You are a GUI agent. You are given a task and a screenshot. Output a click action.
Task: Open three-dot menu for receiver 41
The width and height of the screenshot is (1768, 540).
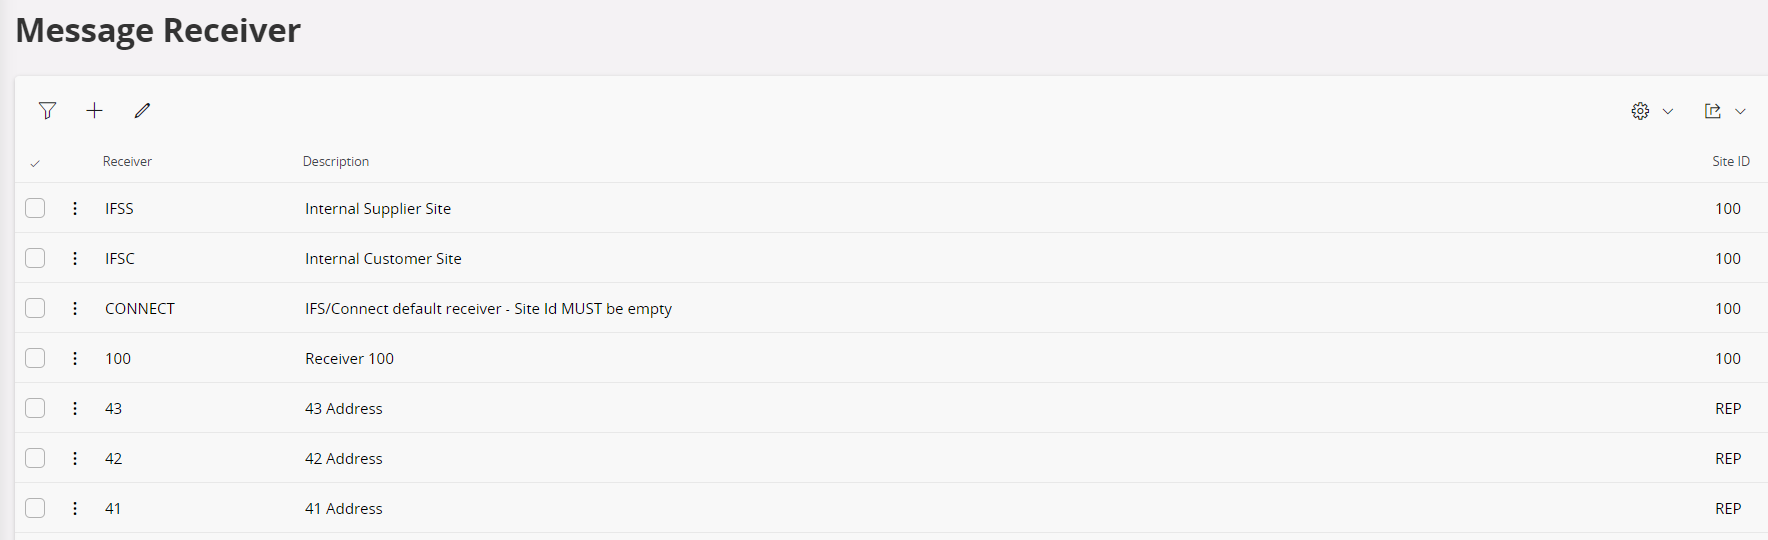tap(75, 508)
